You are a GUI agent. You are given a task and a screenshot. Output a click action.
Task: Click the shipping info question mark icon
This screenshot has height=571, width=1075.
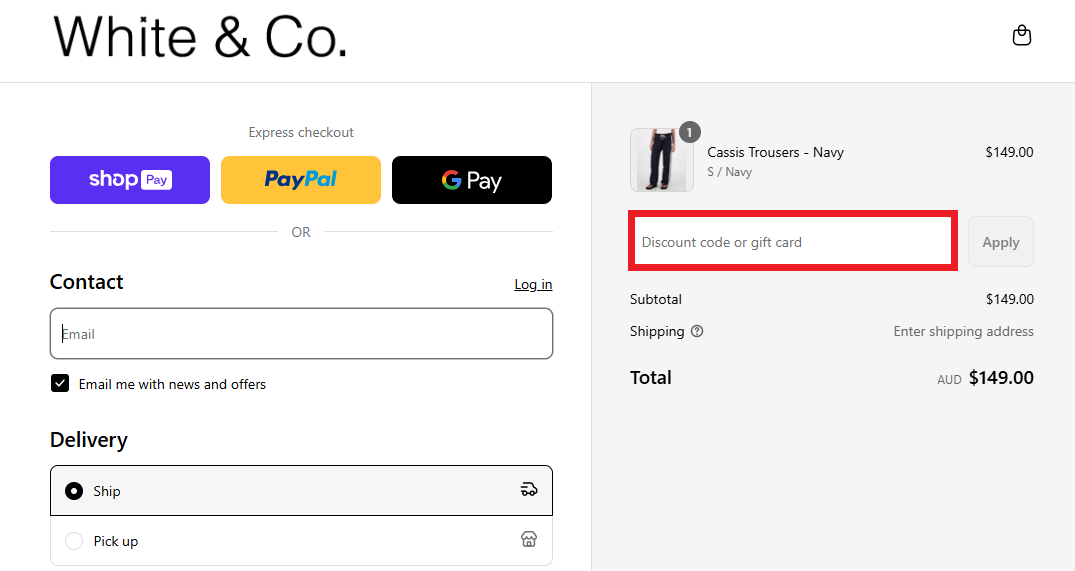(697, 331)
